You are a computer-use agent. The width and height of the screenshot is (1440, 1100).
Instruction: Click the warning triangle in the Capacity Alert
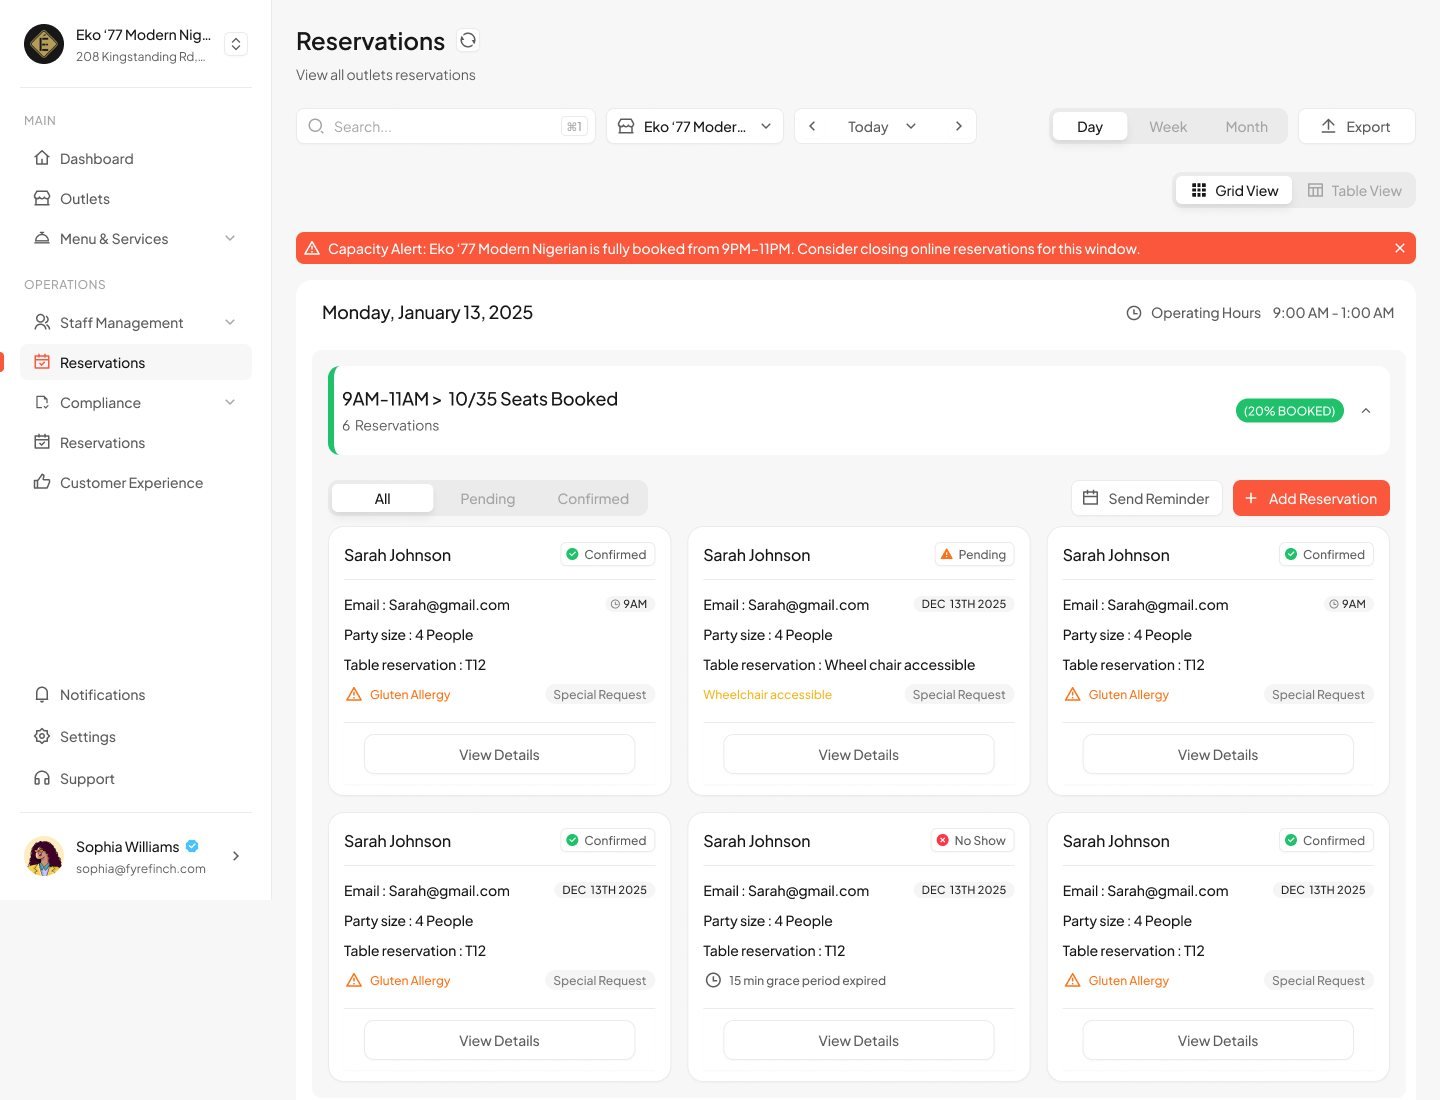coord(312,248)
